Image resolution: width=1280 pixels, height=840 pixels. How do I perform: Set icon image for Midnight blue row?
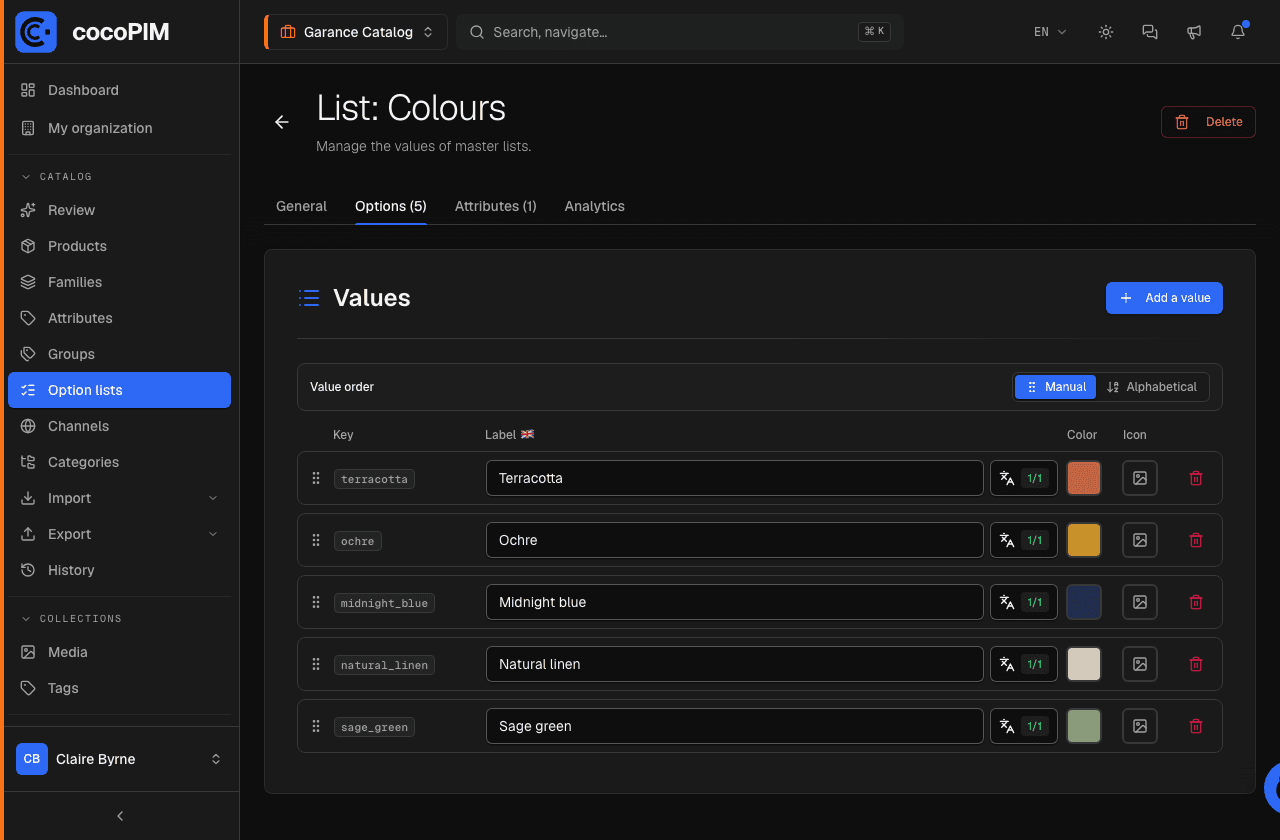[x=1140, y=602]
